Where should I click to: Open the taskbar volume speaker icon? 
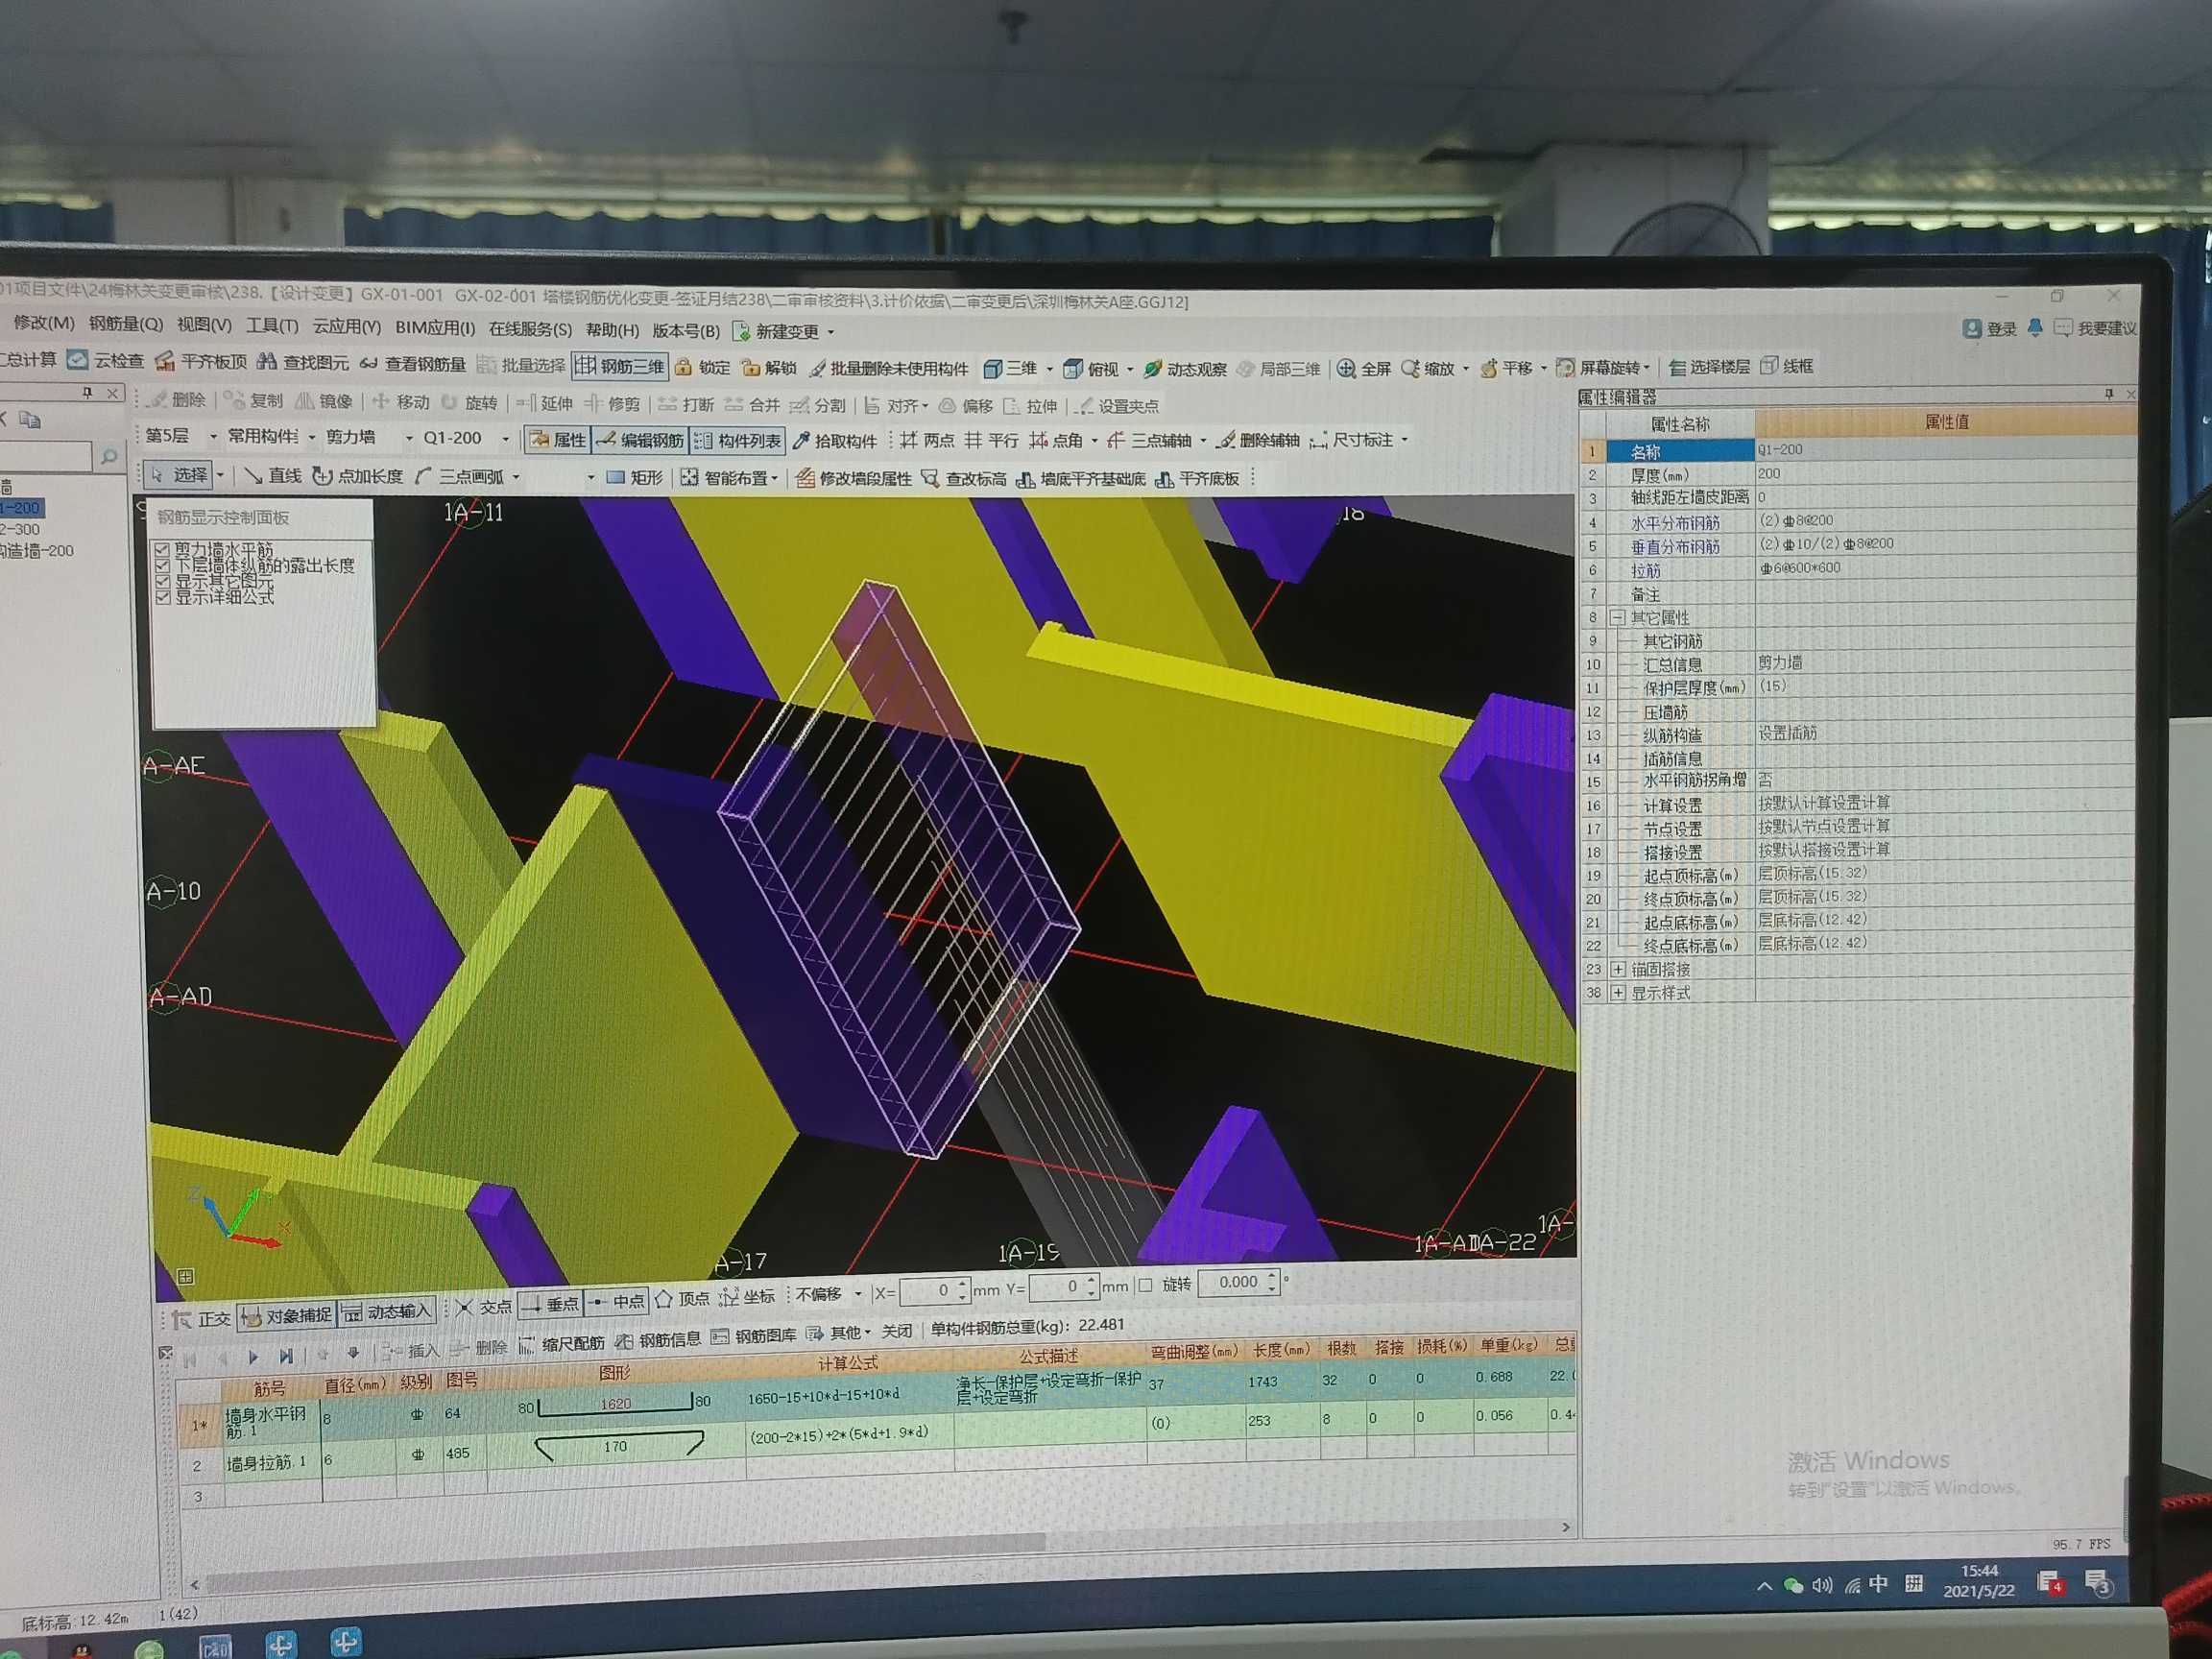1822,1586
